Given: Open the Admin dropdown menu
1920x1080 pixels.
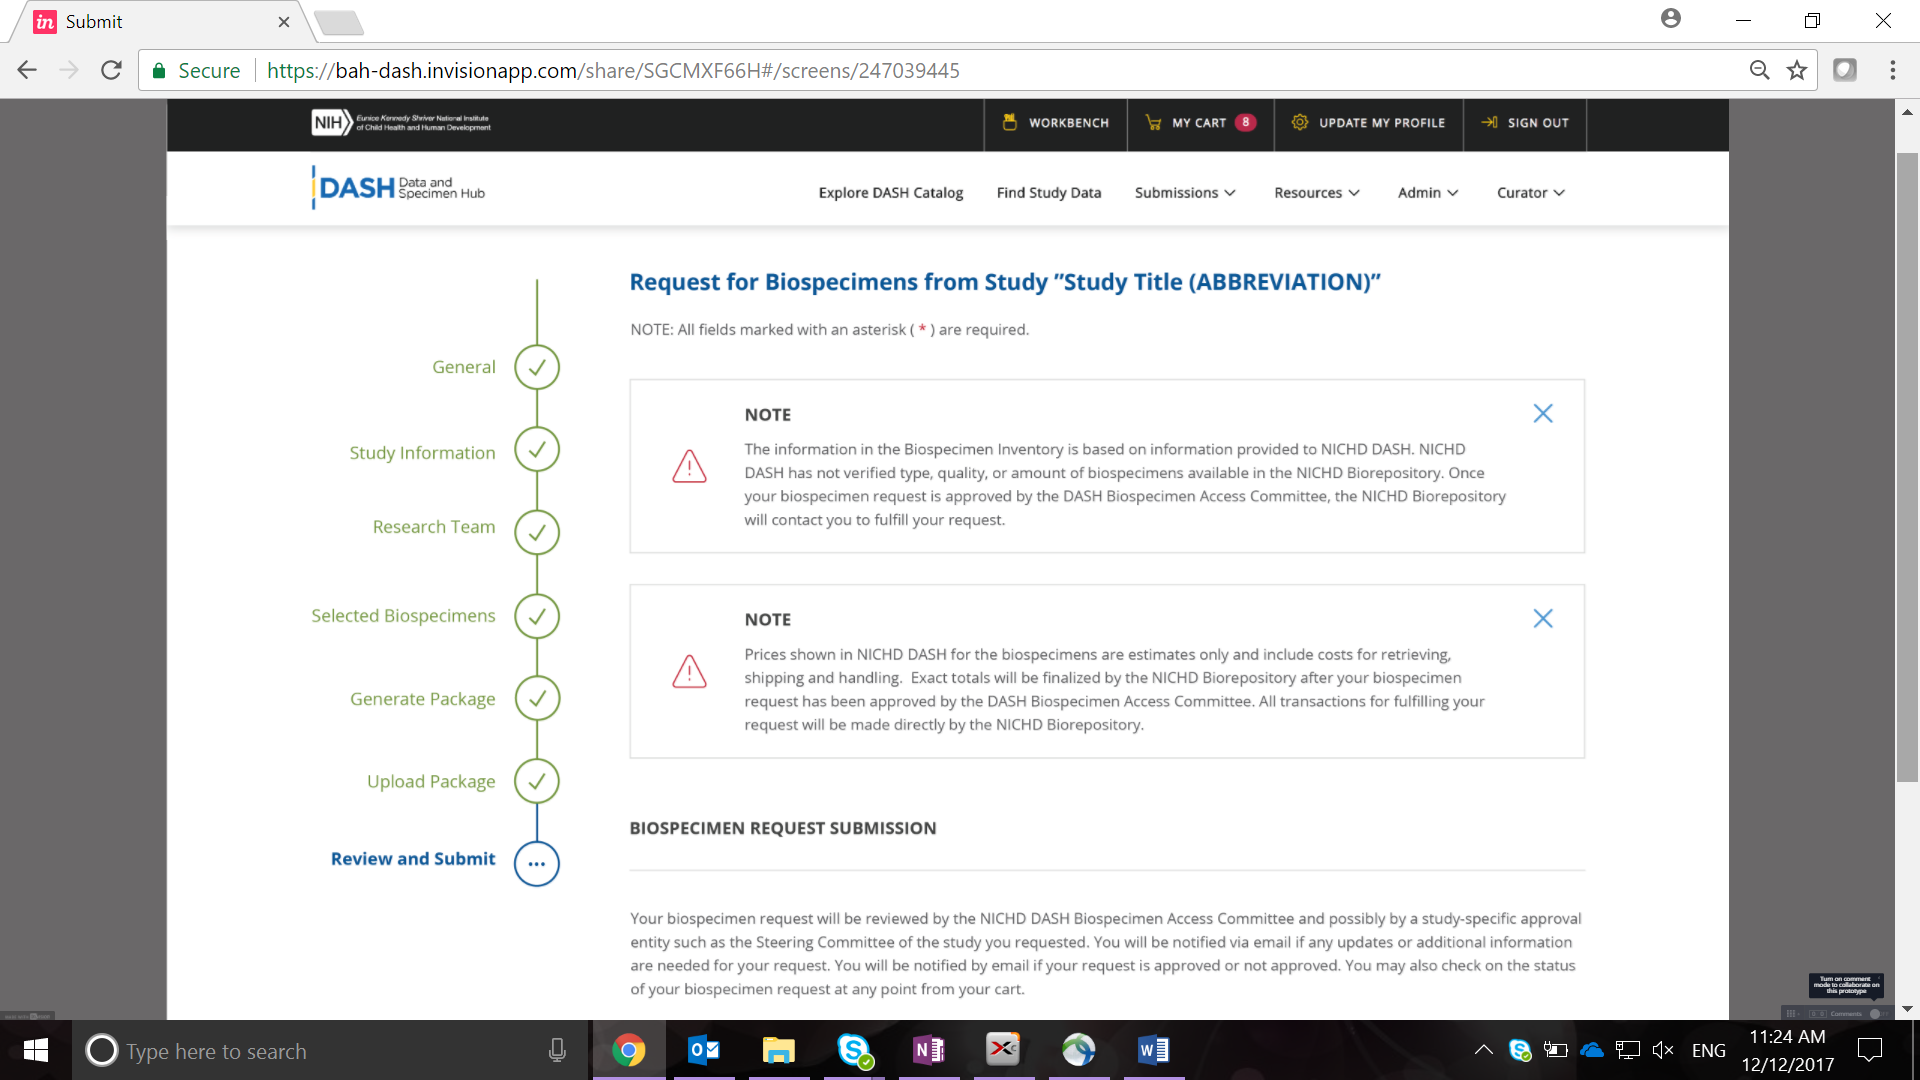Looking at the screenshot, I should click(1427, 192).
